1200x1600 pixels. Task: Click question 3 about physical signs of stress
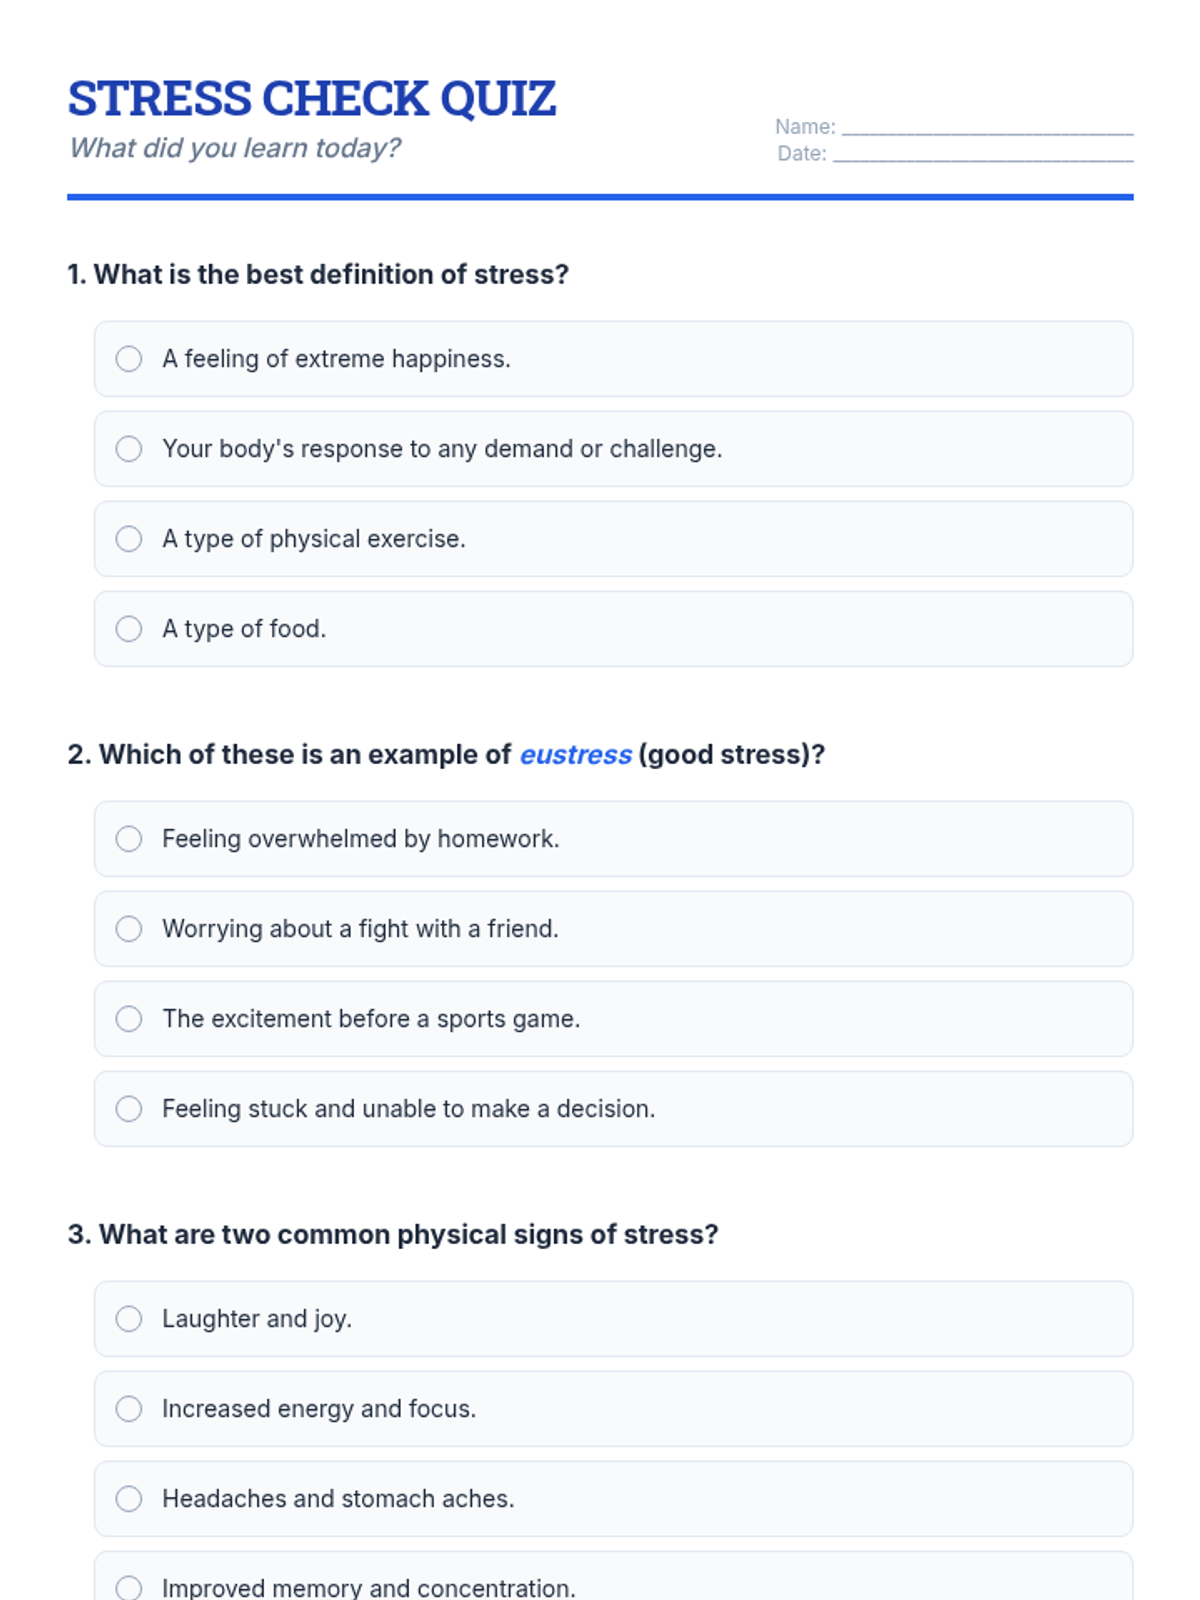point(393,1235)
